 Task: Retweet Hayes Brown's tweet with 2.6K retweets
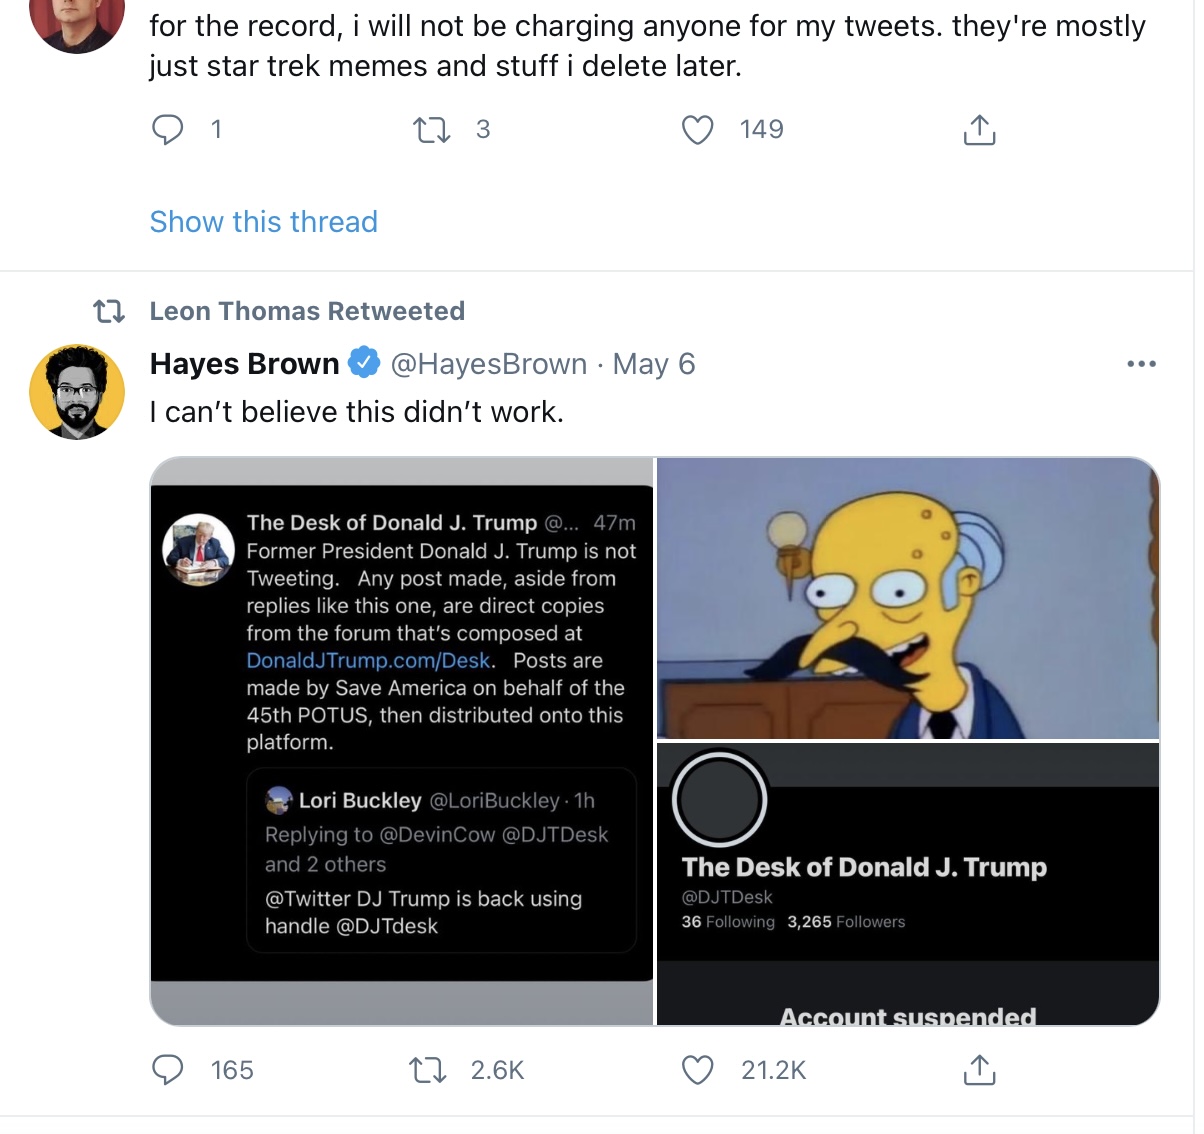pos(428,1070)
